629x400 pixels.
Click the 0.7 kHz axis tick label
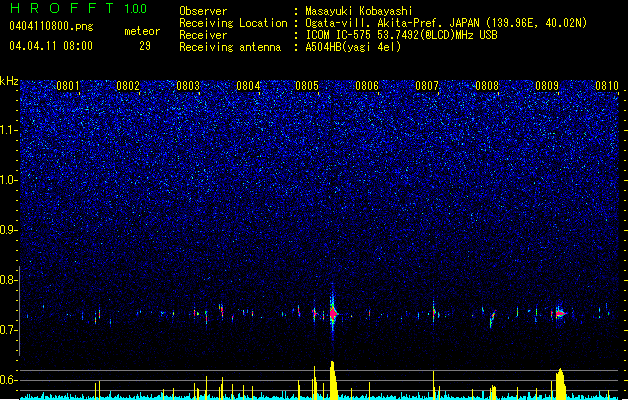(x=9, y=330)
